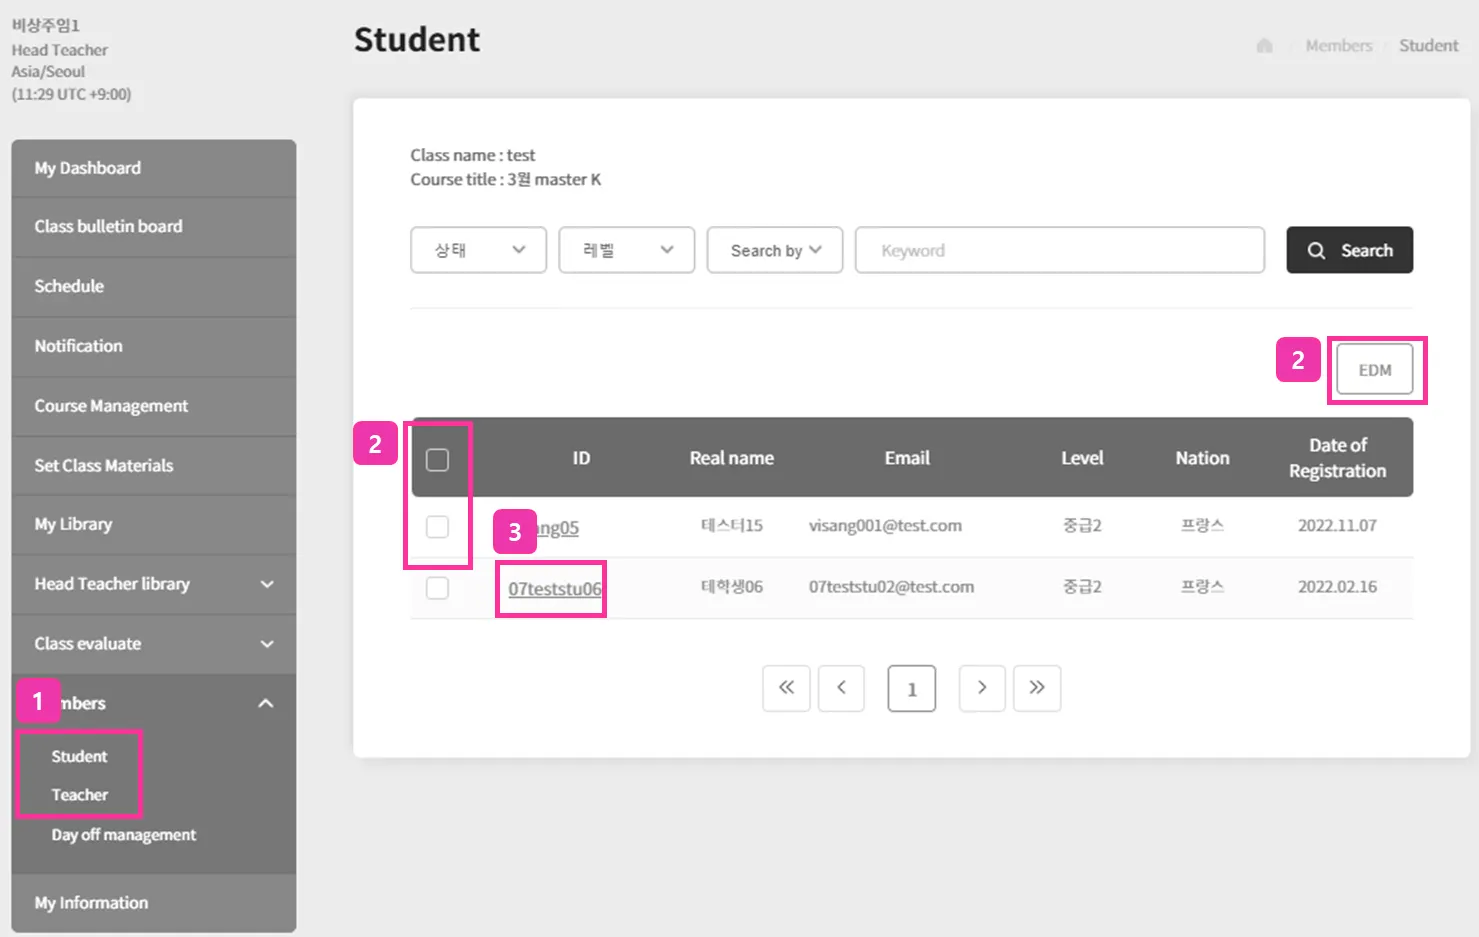The image size is (1479, 937).
Task: Click the email visang001@test.com
Action: 885,526
